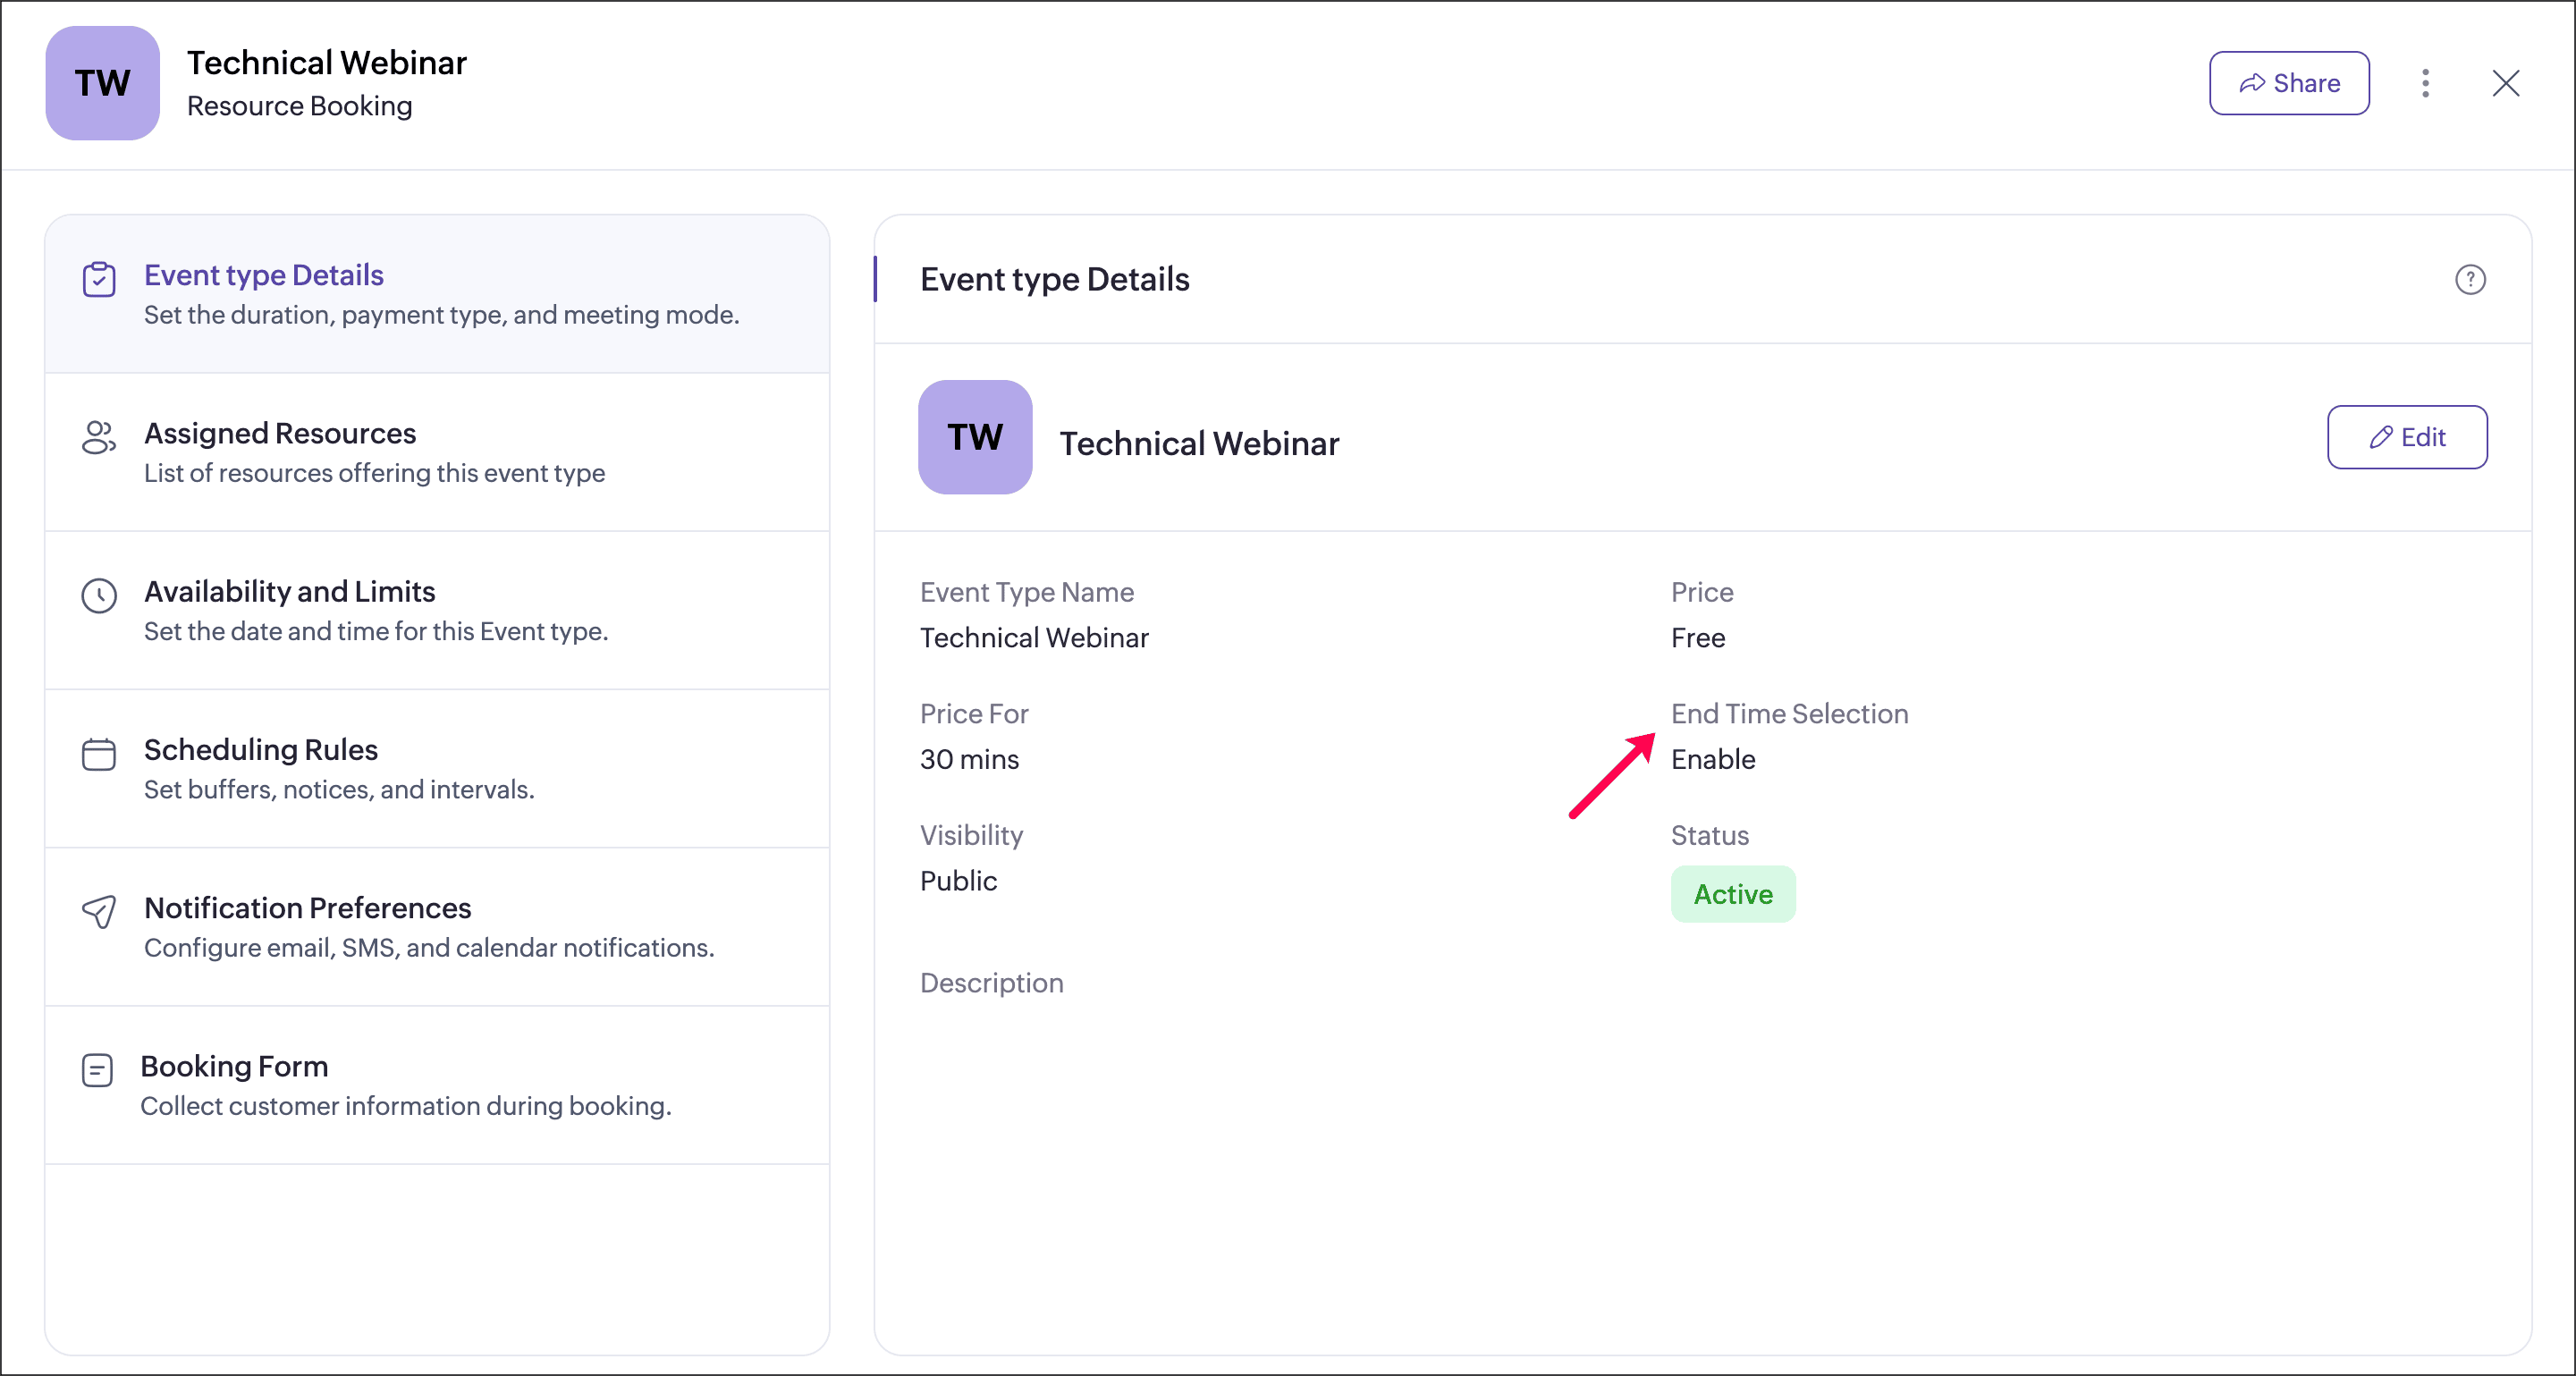The height and width of the screenshot is (1376, 2576).
Task: Click the people icon for Assigned Resources
Action: (x=99, y=438)
